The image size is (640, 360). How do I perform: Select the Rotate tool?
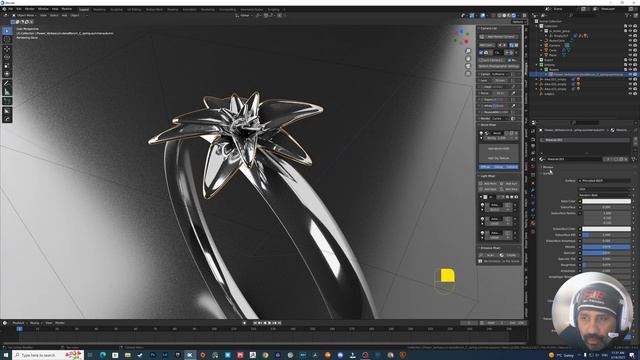click(7, 57)
